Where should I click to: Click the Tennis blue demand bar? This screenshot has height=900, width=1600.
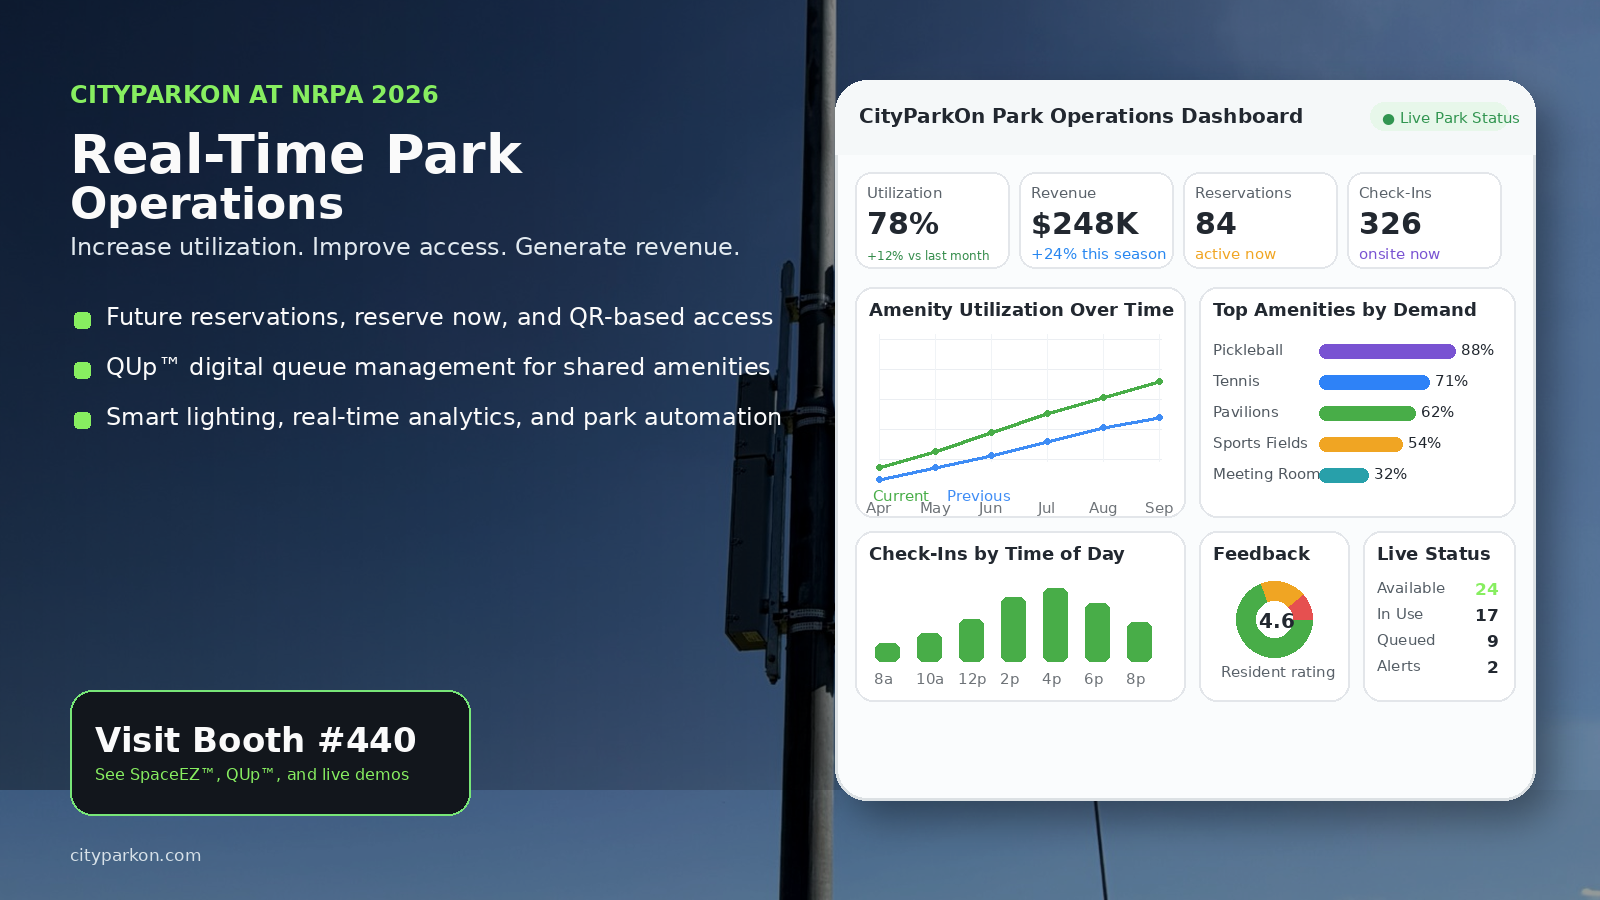tap(1374, 382)
